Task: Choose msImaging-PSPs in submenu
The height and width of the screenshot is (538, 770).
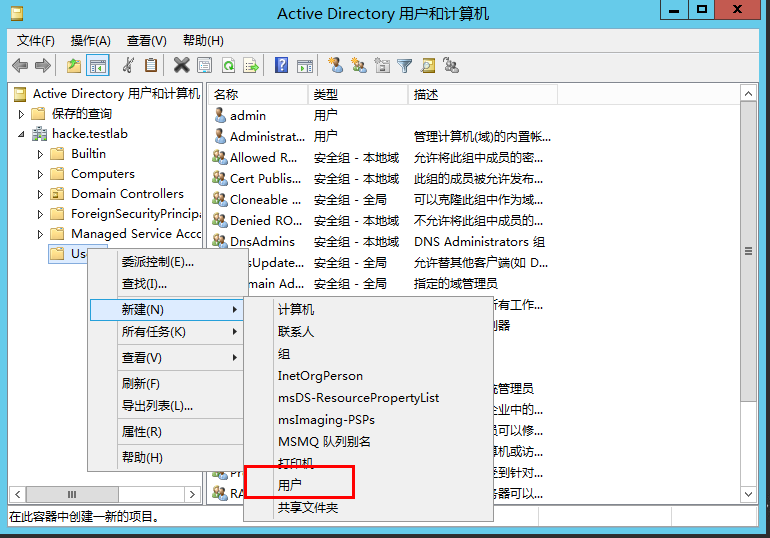Action: pos(368,420)
